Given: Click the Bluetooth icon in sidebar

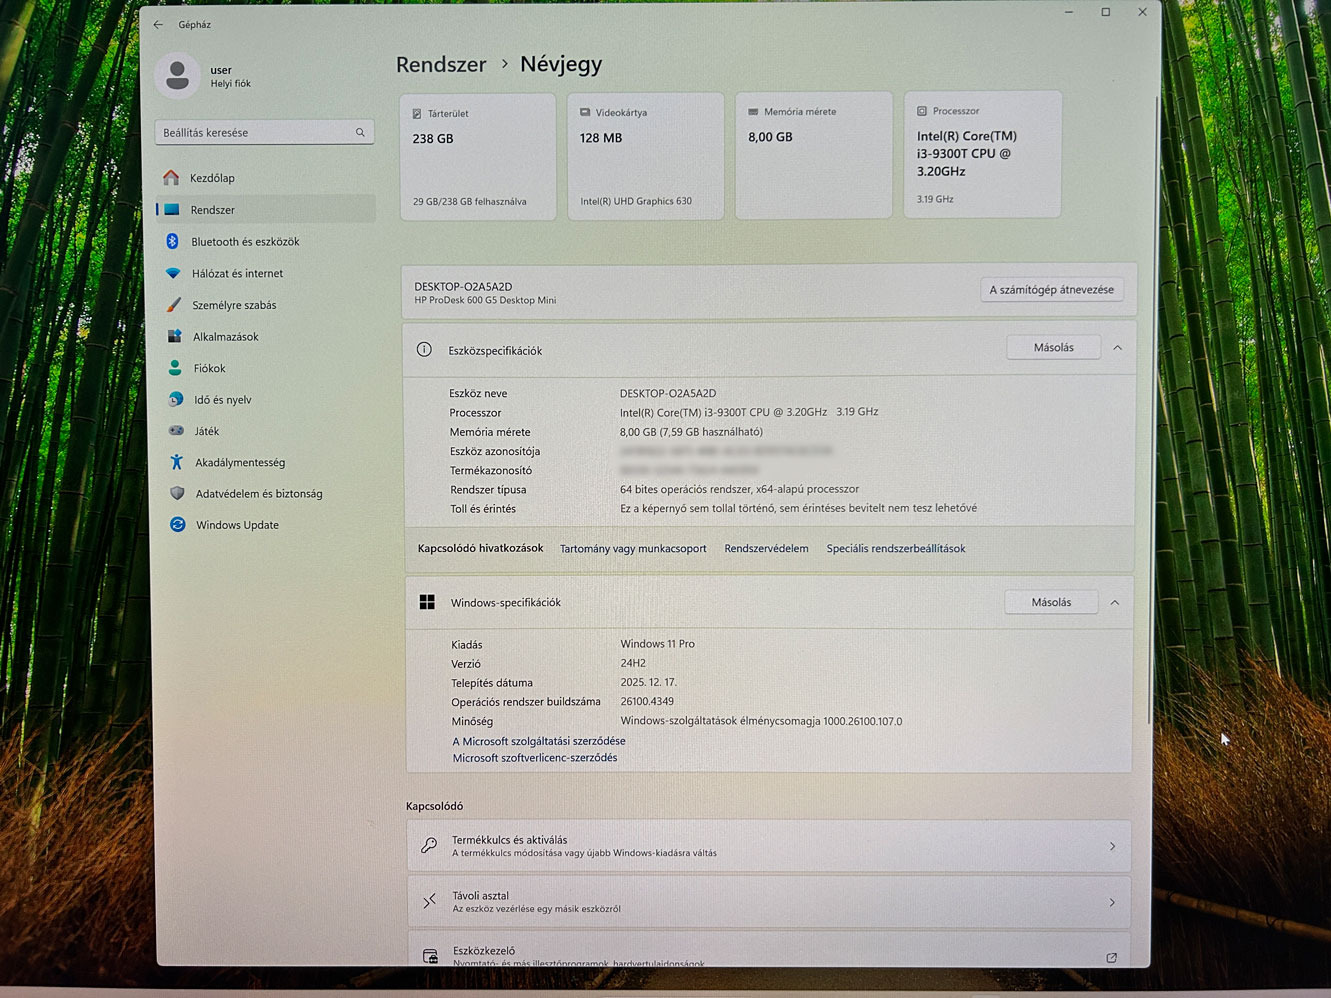Looking at the screenshot, I should coord(172,241).
